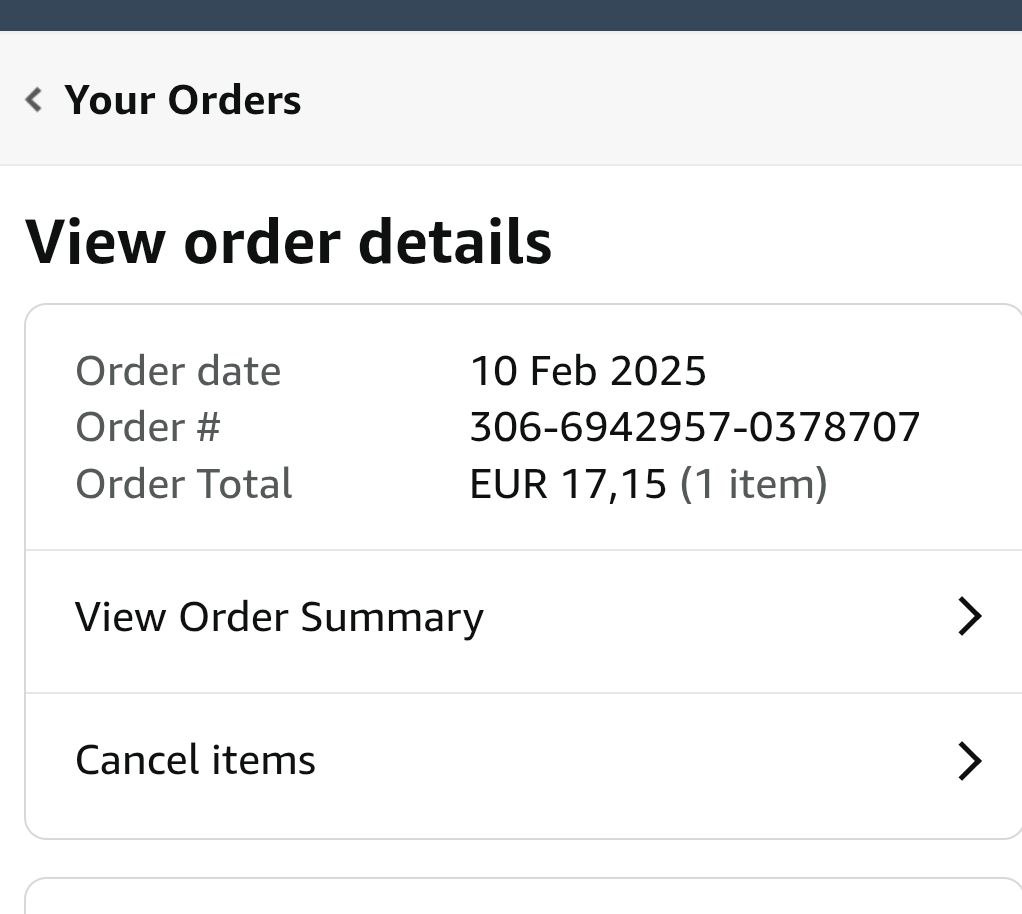Click blank space right of the order date
1022x914 pixels.
[850, 371]
